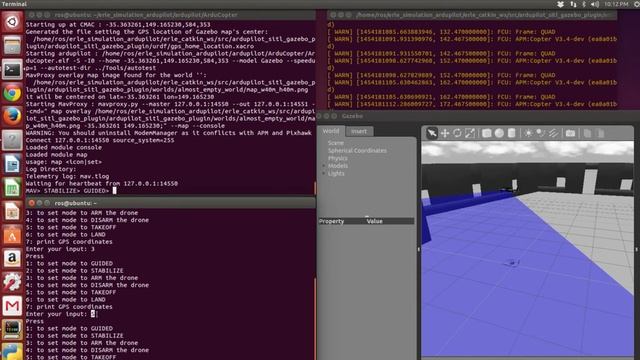Open System Settings wrench-gear icon
The image size is (640, 360).
[x=12, y=282]
